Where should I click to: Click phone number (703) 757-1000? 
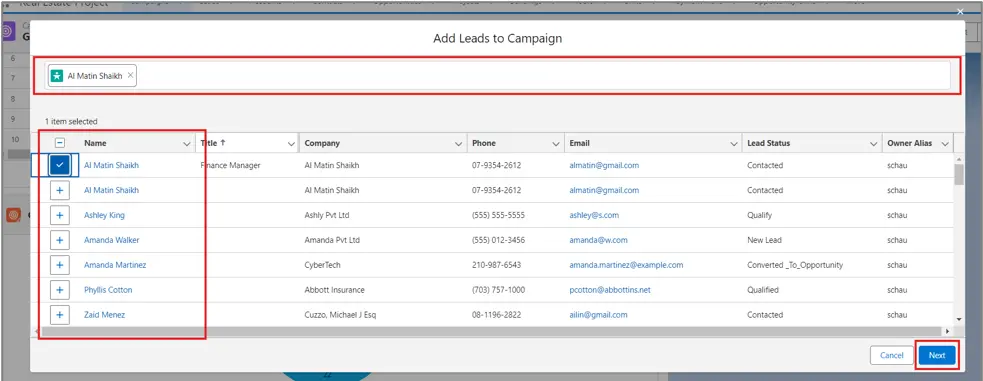click(x=498, y=290)
